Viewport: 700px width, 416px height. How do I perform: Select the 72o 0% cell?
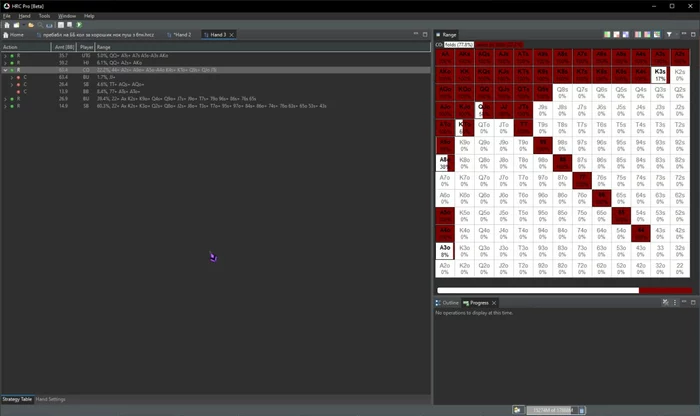(x=582, y=268)
